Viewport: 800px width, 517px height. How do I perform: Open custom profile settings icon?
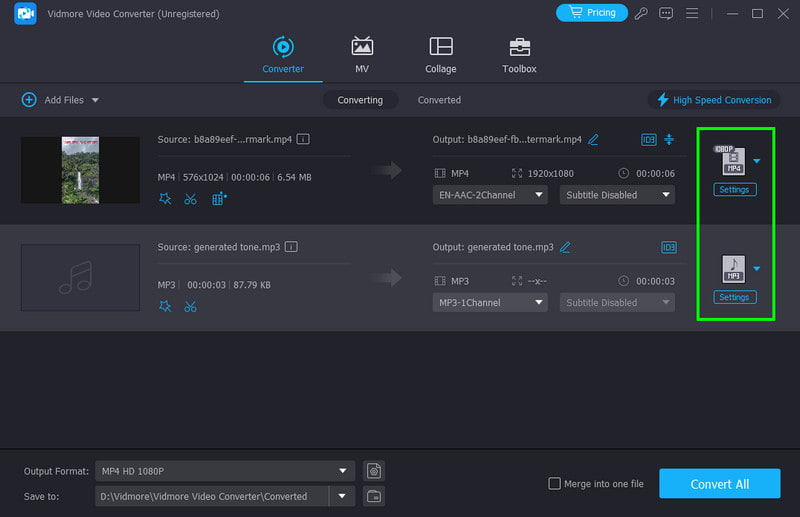374,471
